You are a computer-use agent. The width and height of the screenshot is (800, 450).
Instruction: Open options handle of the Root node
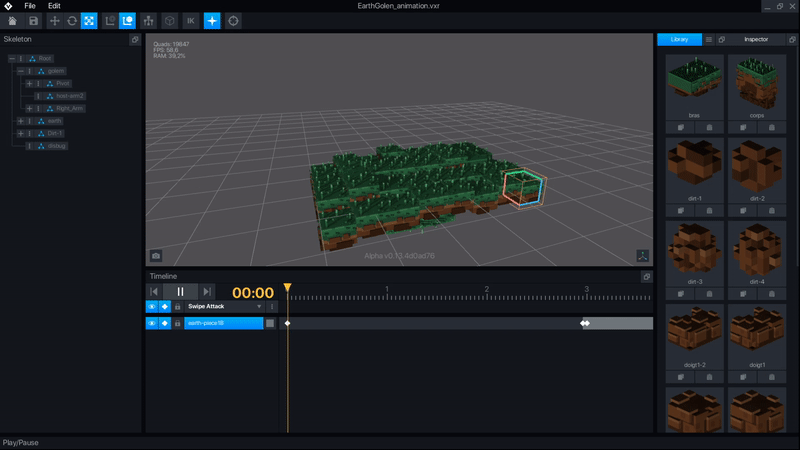pos(21,59)
